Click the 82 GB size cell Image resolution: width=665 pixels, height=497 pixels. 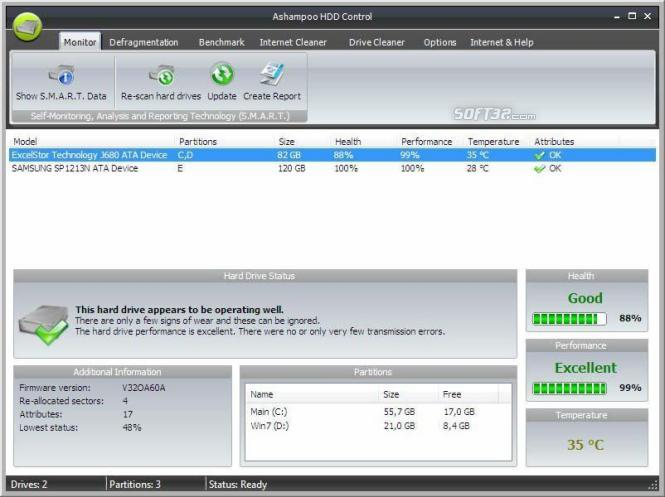(289, 155)
